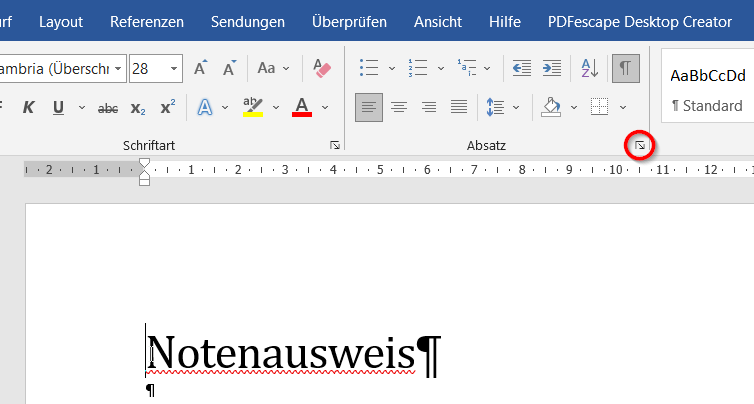Apply superscript formatting
754x404 pixels.
tap(168, 107)
